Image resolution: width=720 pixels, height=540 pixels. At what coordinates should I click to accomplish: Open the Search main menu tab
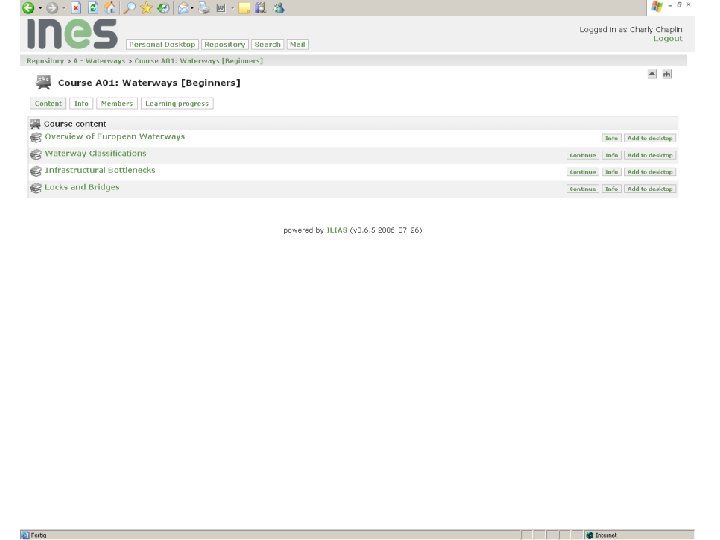(x=267, y=45)
